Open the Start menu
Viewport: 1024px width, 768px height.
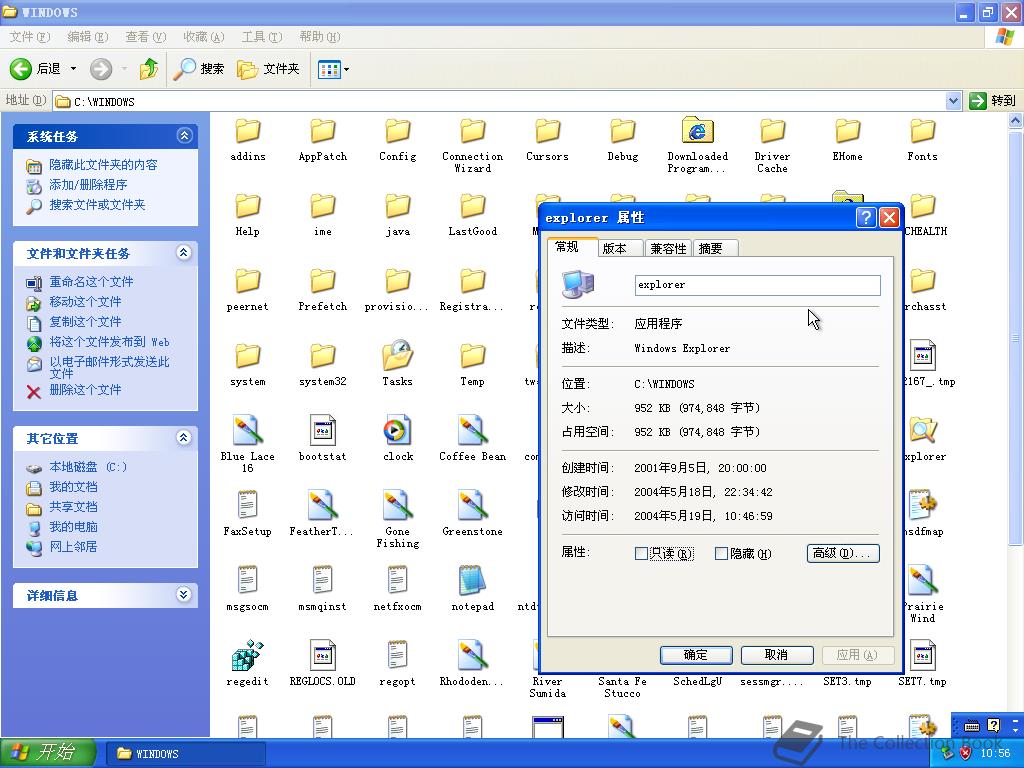[x=48, y=753]
